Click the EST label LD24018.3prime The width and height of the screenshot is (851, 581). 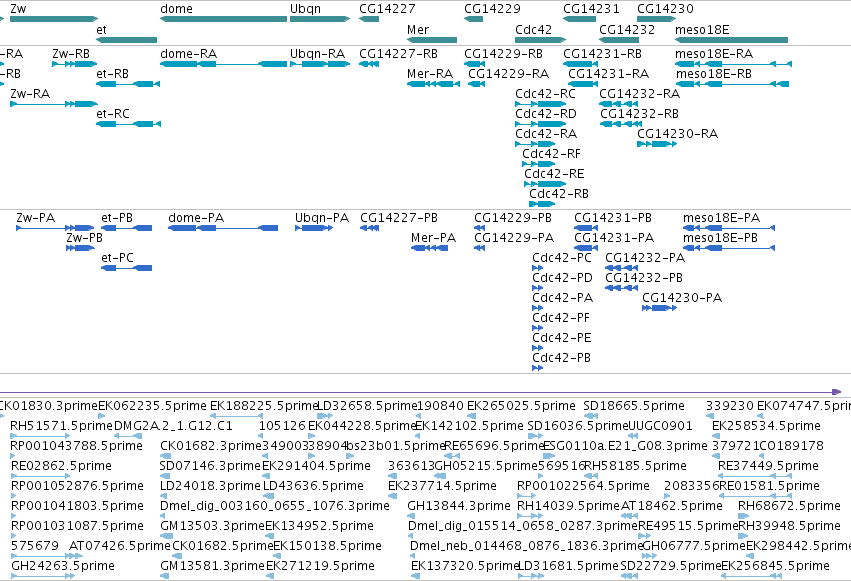click(210, 486)
